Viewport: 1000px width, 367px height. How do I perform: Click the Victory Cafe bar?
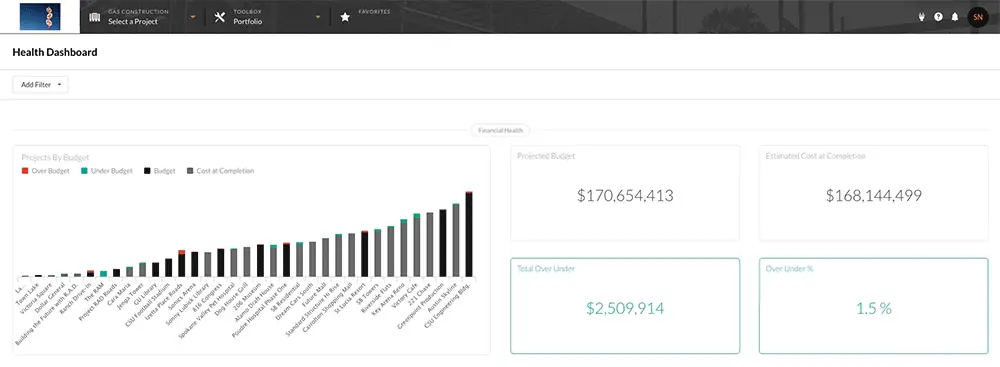[x=416, y=246]
